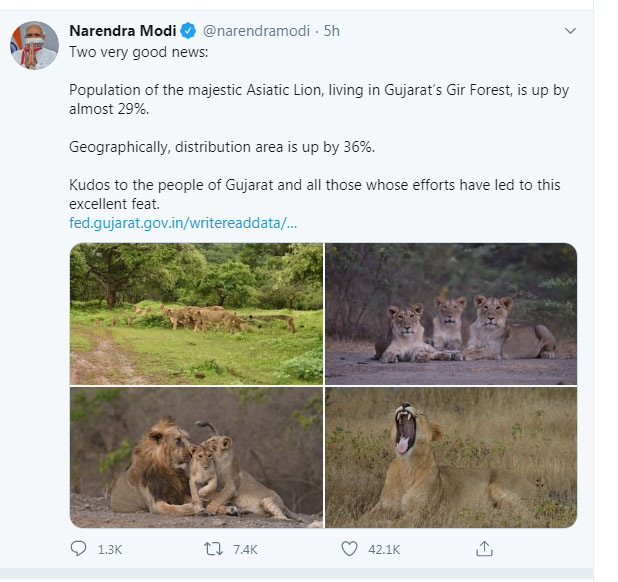The width and height of the screenshot is (618, 582).
Task: Click the reply speech bubble icon
Action: (x=78, y=549)
